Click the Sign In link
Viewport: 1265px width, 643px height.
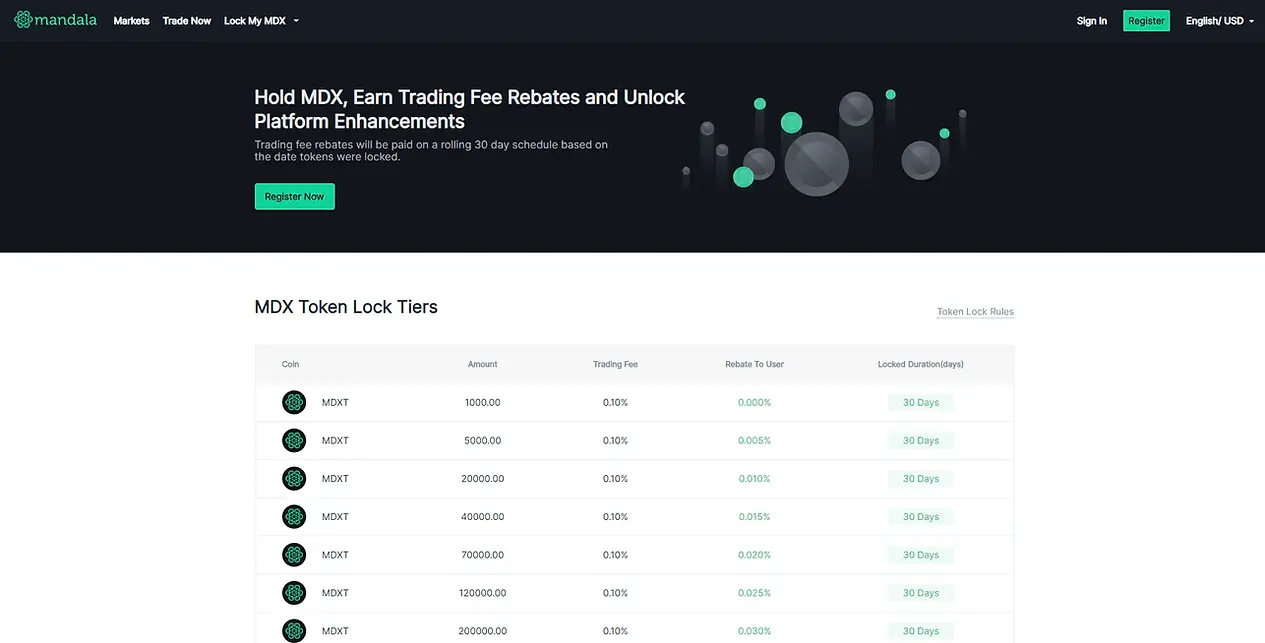(1091, 21)
